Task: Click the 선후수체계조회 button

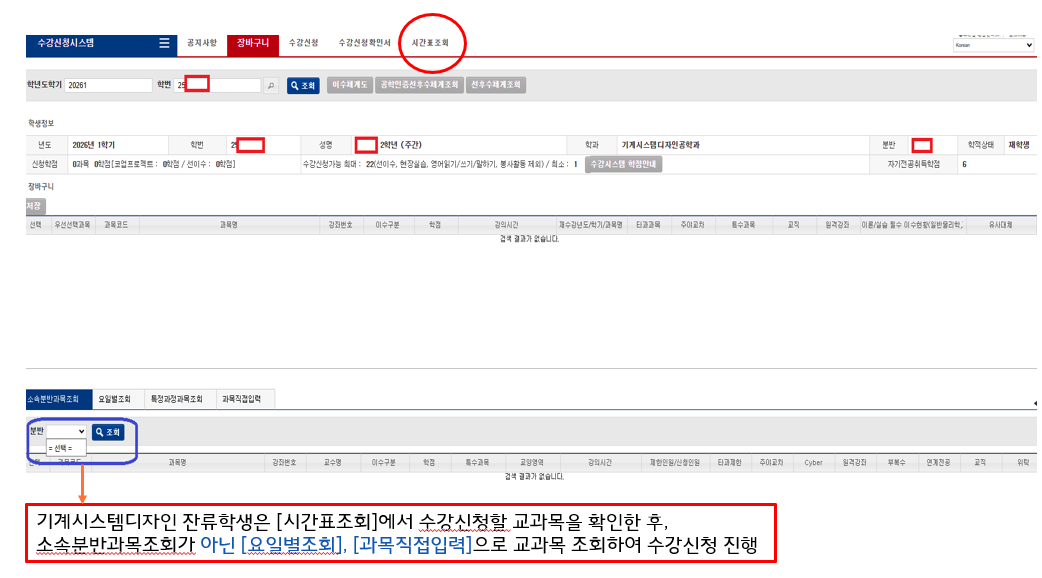Action: 496,86
